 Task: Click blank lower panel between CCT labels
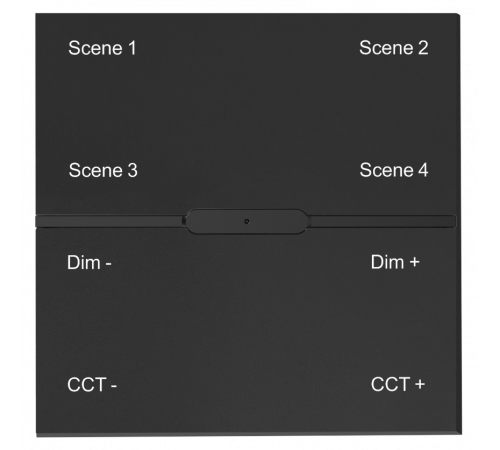244,385
